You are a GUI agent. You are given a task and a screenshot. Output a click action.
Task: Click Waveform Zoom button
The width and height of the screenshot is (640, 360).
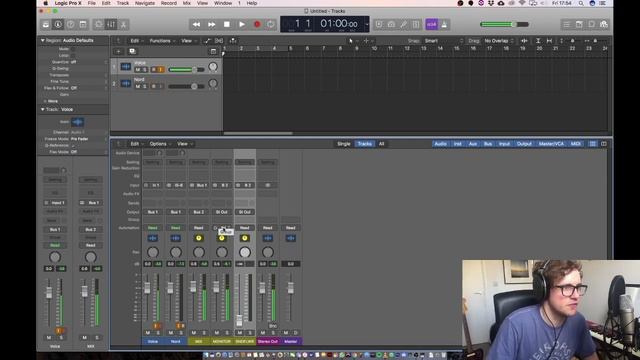(524, 41)
